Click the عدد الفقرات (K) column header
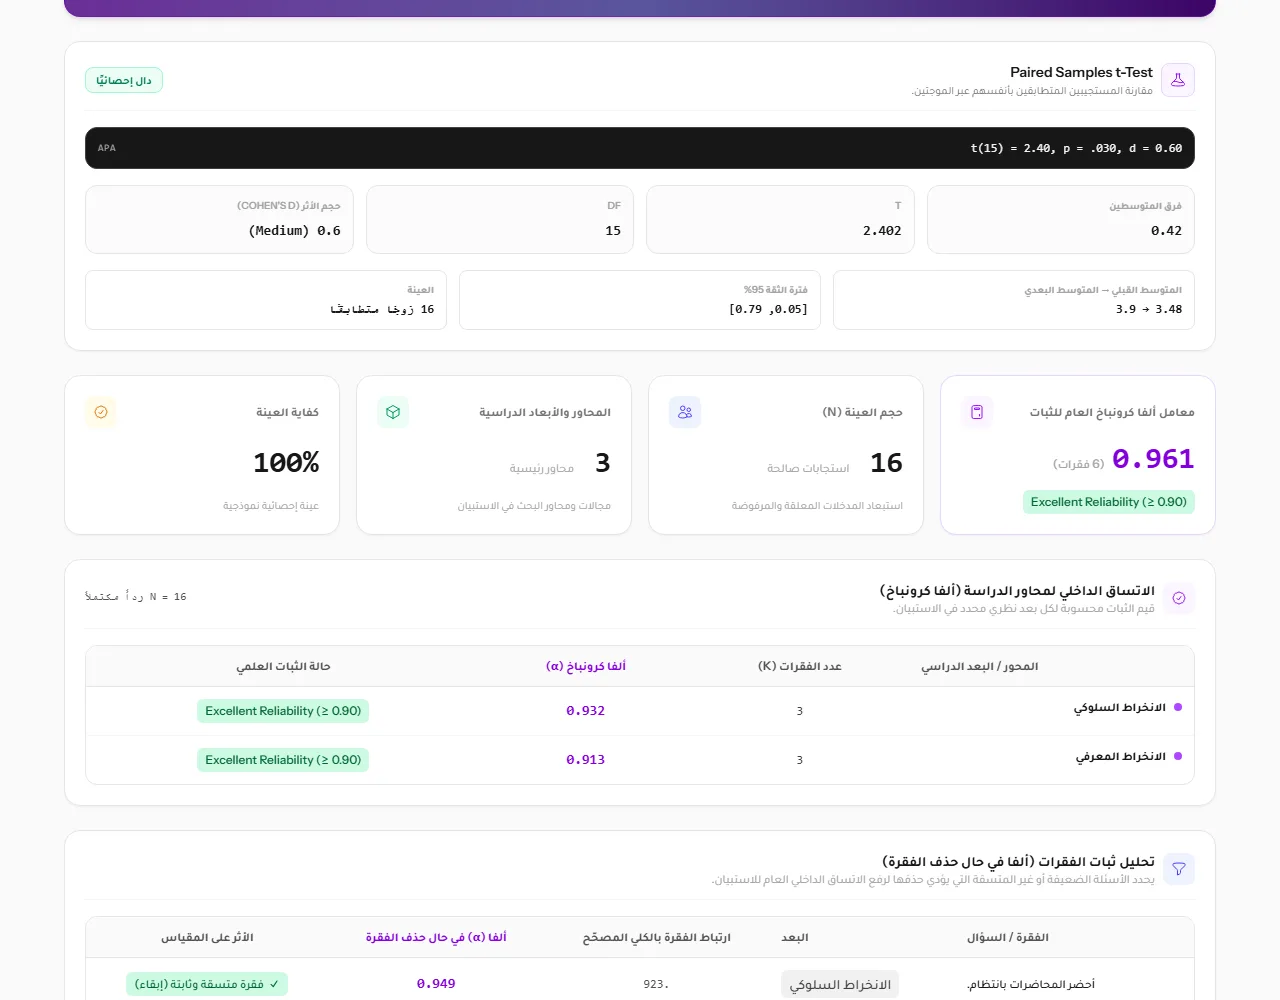This screenshot has height=1000, width=1280. [799, 666]
